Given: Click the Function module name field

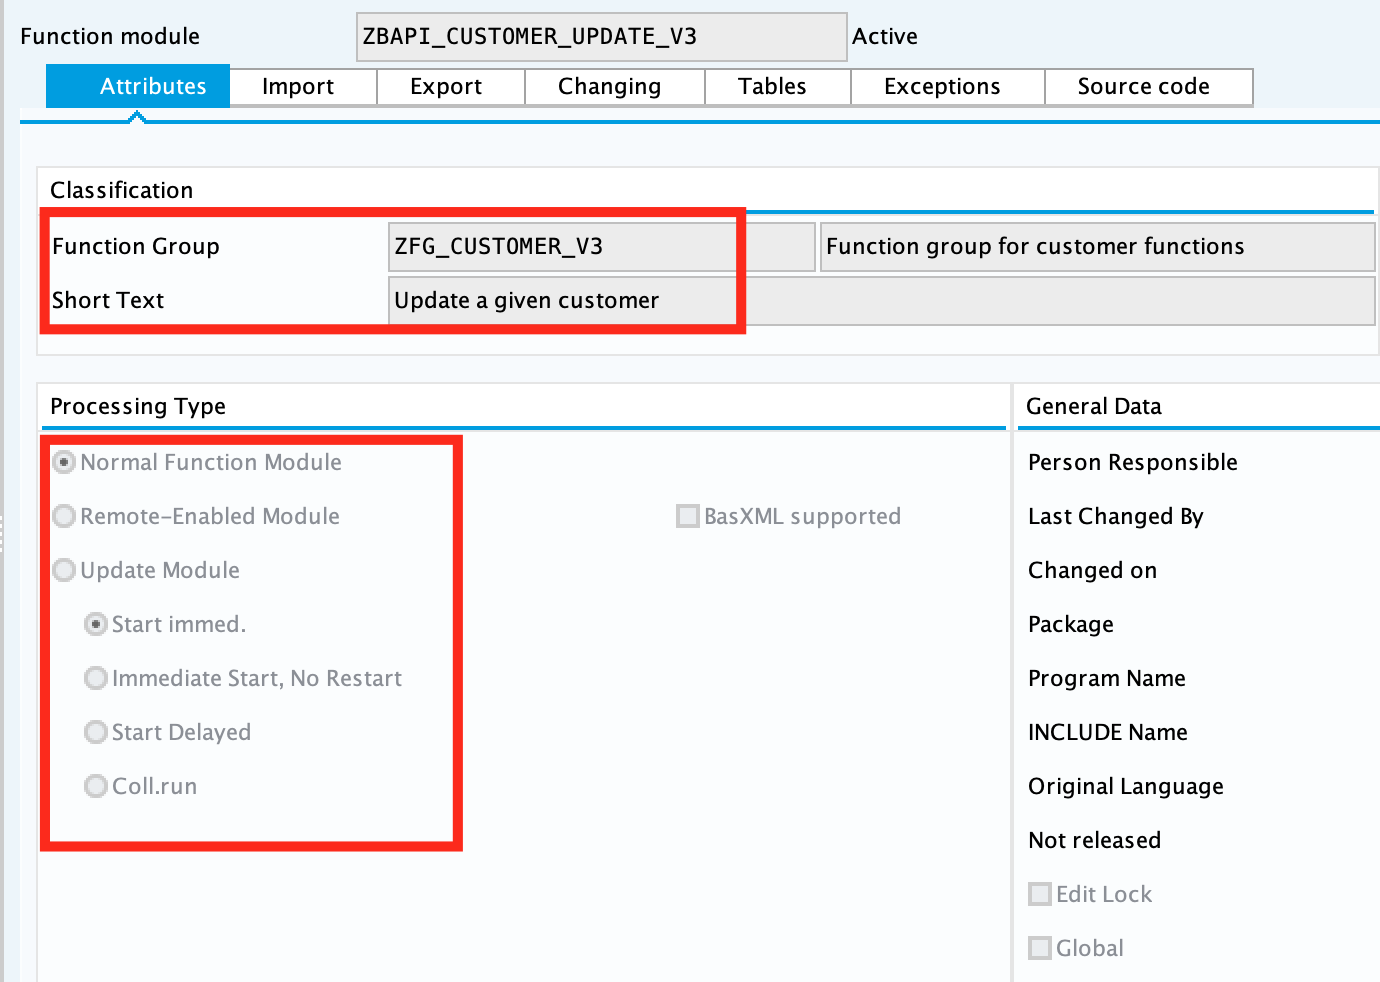Looking at the screenshot, I should [x=602, y=37].
